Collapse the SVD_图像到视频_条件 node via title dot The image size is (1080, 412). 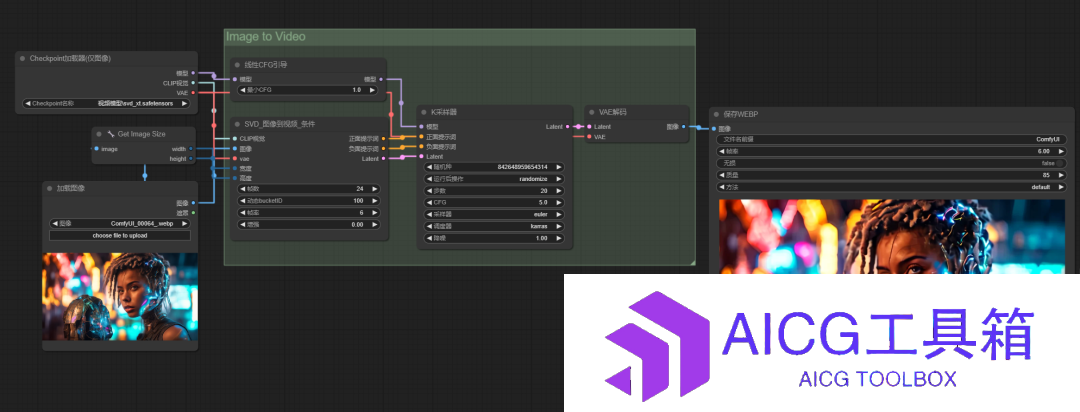(x=238, y=124)
